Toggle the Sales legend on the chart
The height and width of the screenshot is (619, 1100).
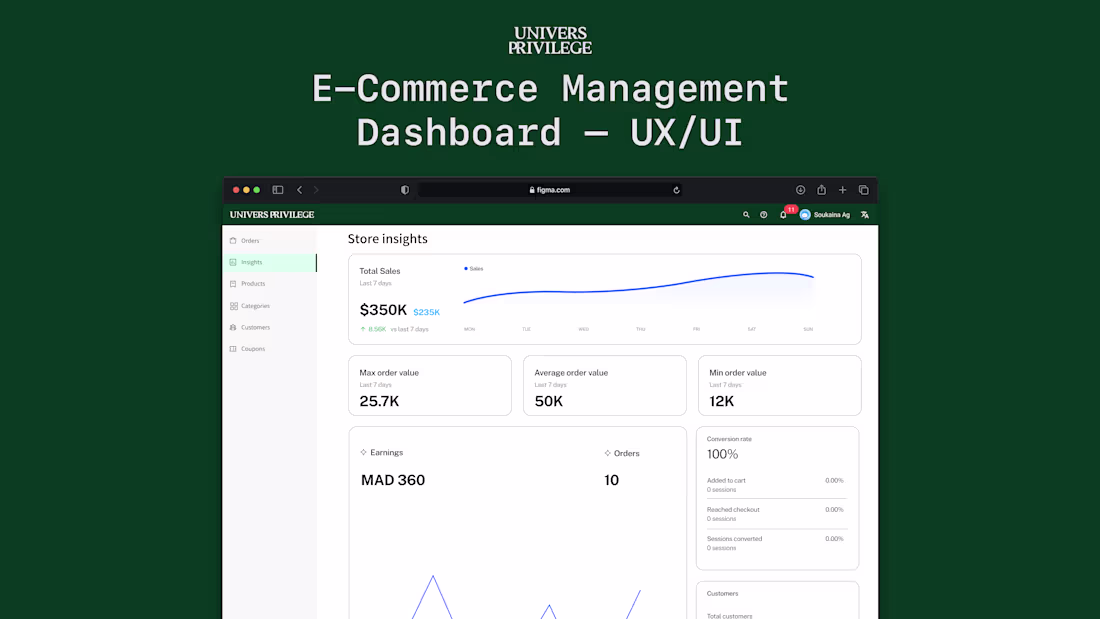tap(472, 268)
